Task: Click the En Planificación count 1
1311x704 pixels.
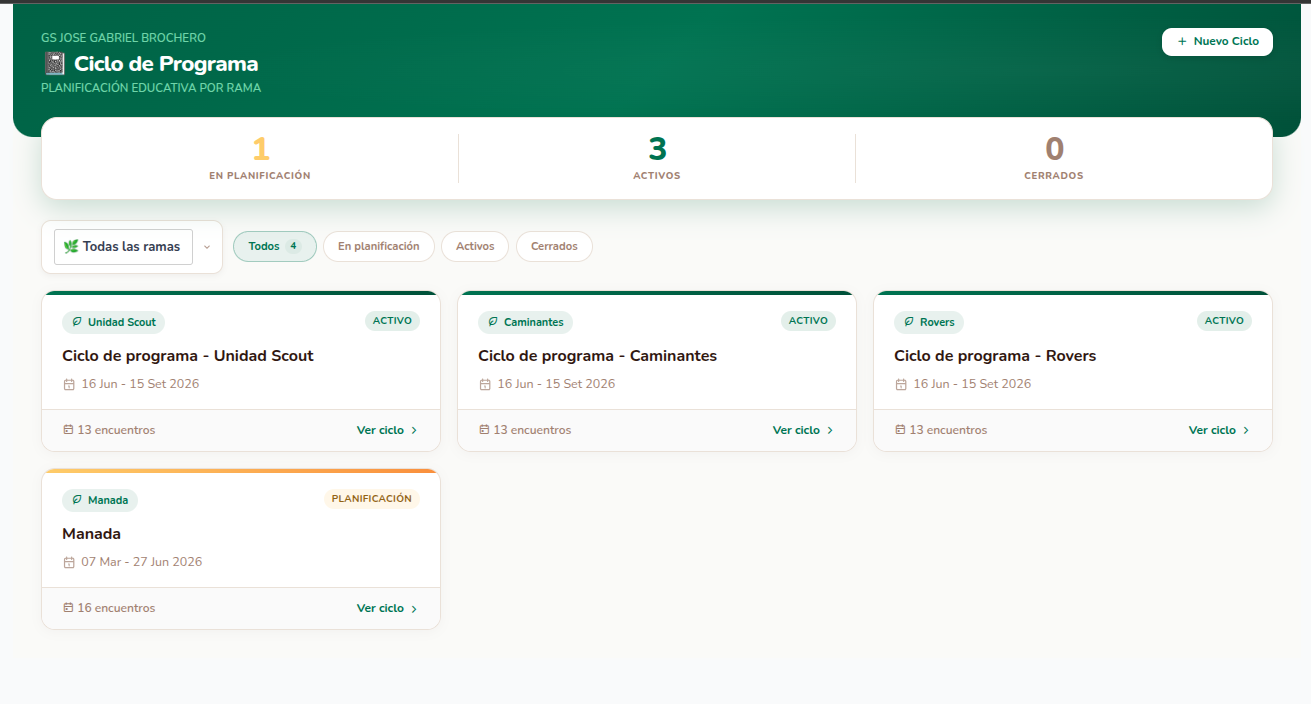Action: [x=260, y=149]
